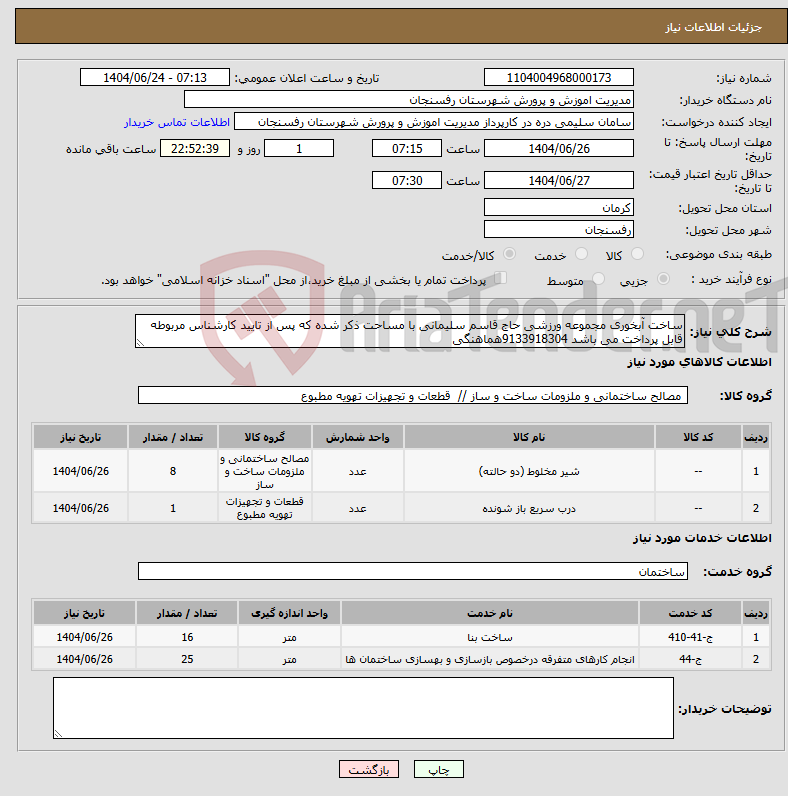Click the cell درب سریع باز شونده
788x796 pixels.
pos(529,508)
